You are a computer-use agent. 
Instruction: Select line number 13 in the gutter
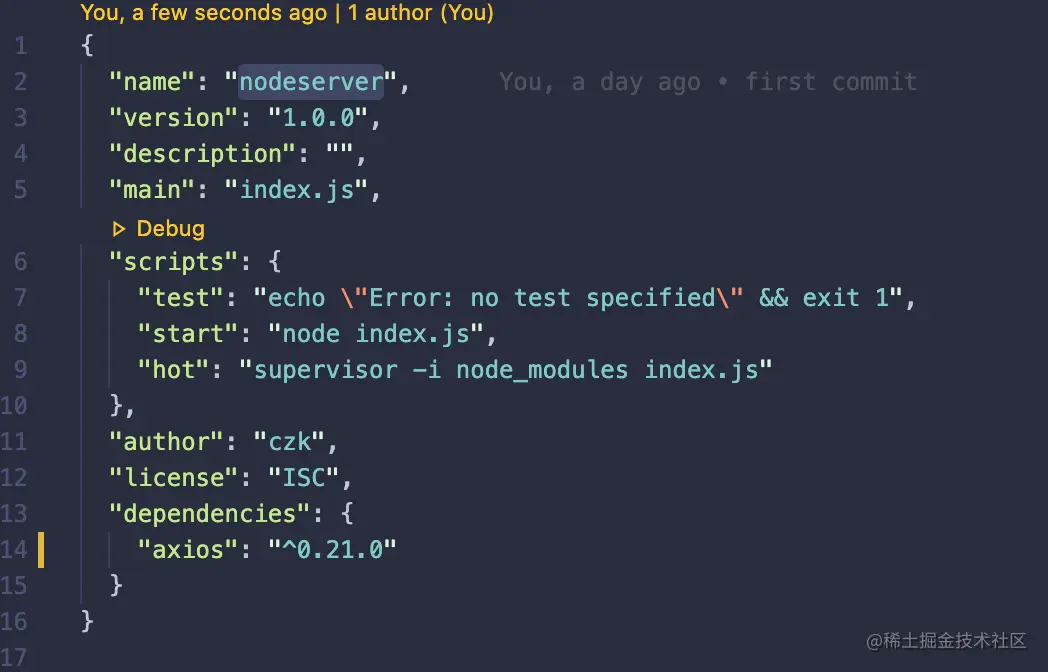click(x=15, y=514)
